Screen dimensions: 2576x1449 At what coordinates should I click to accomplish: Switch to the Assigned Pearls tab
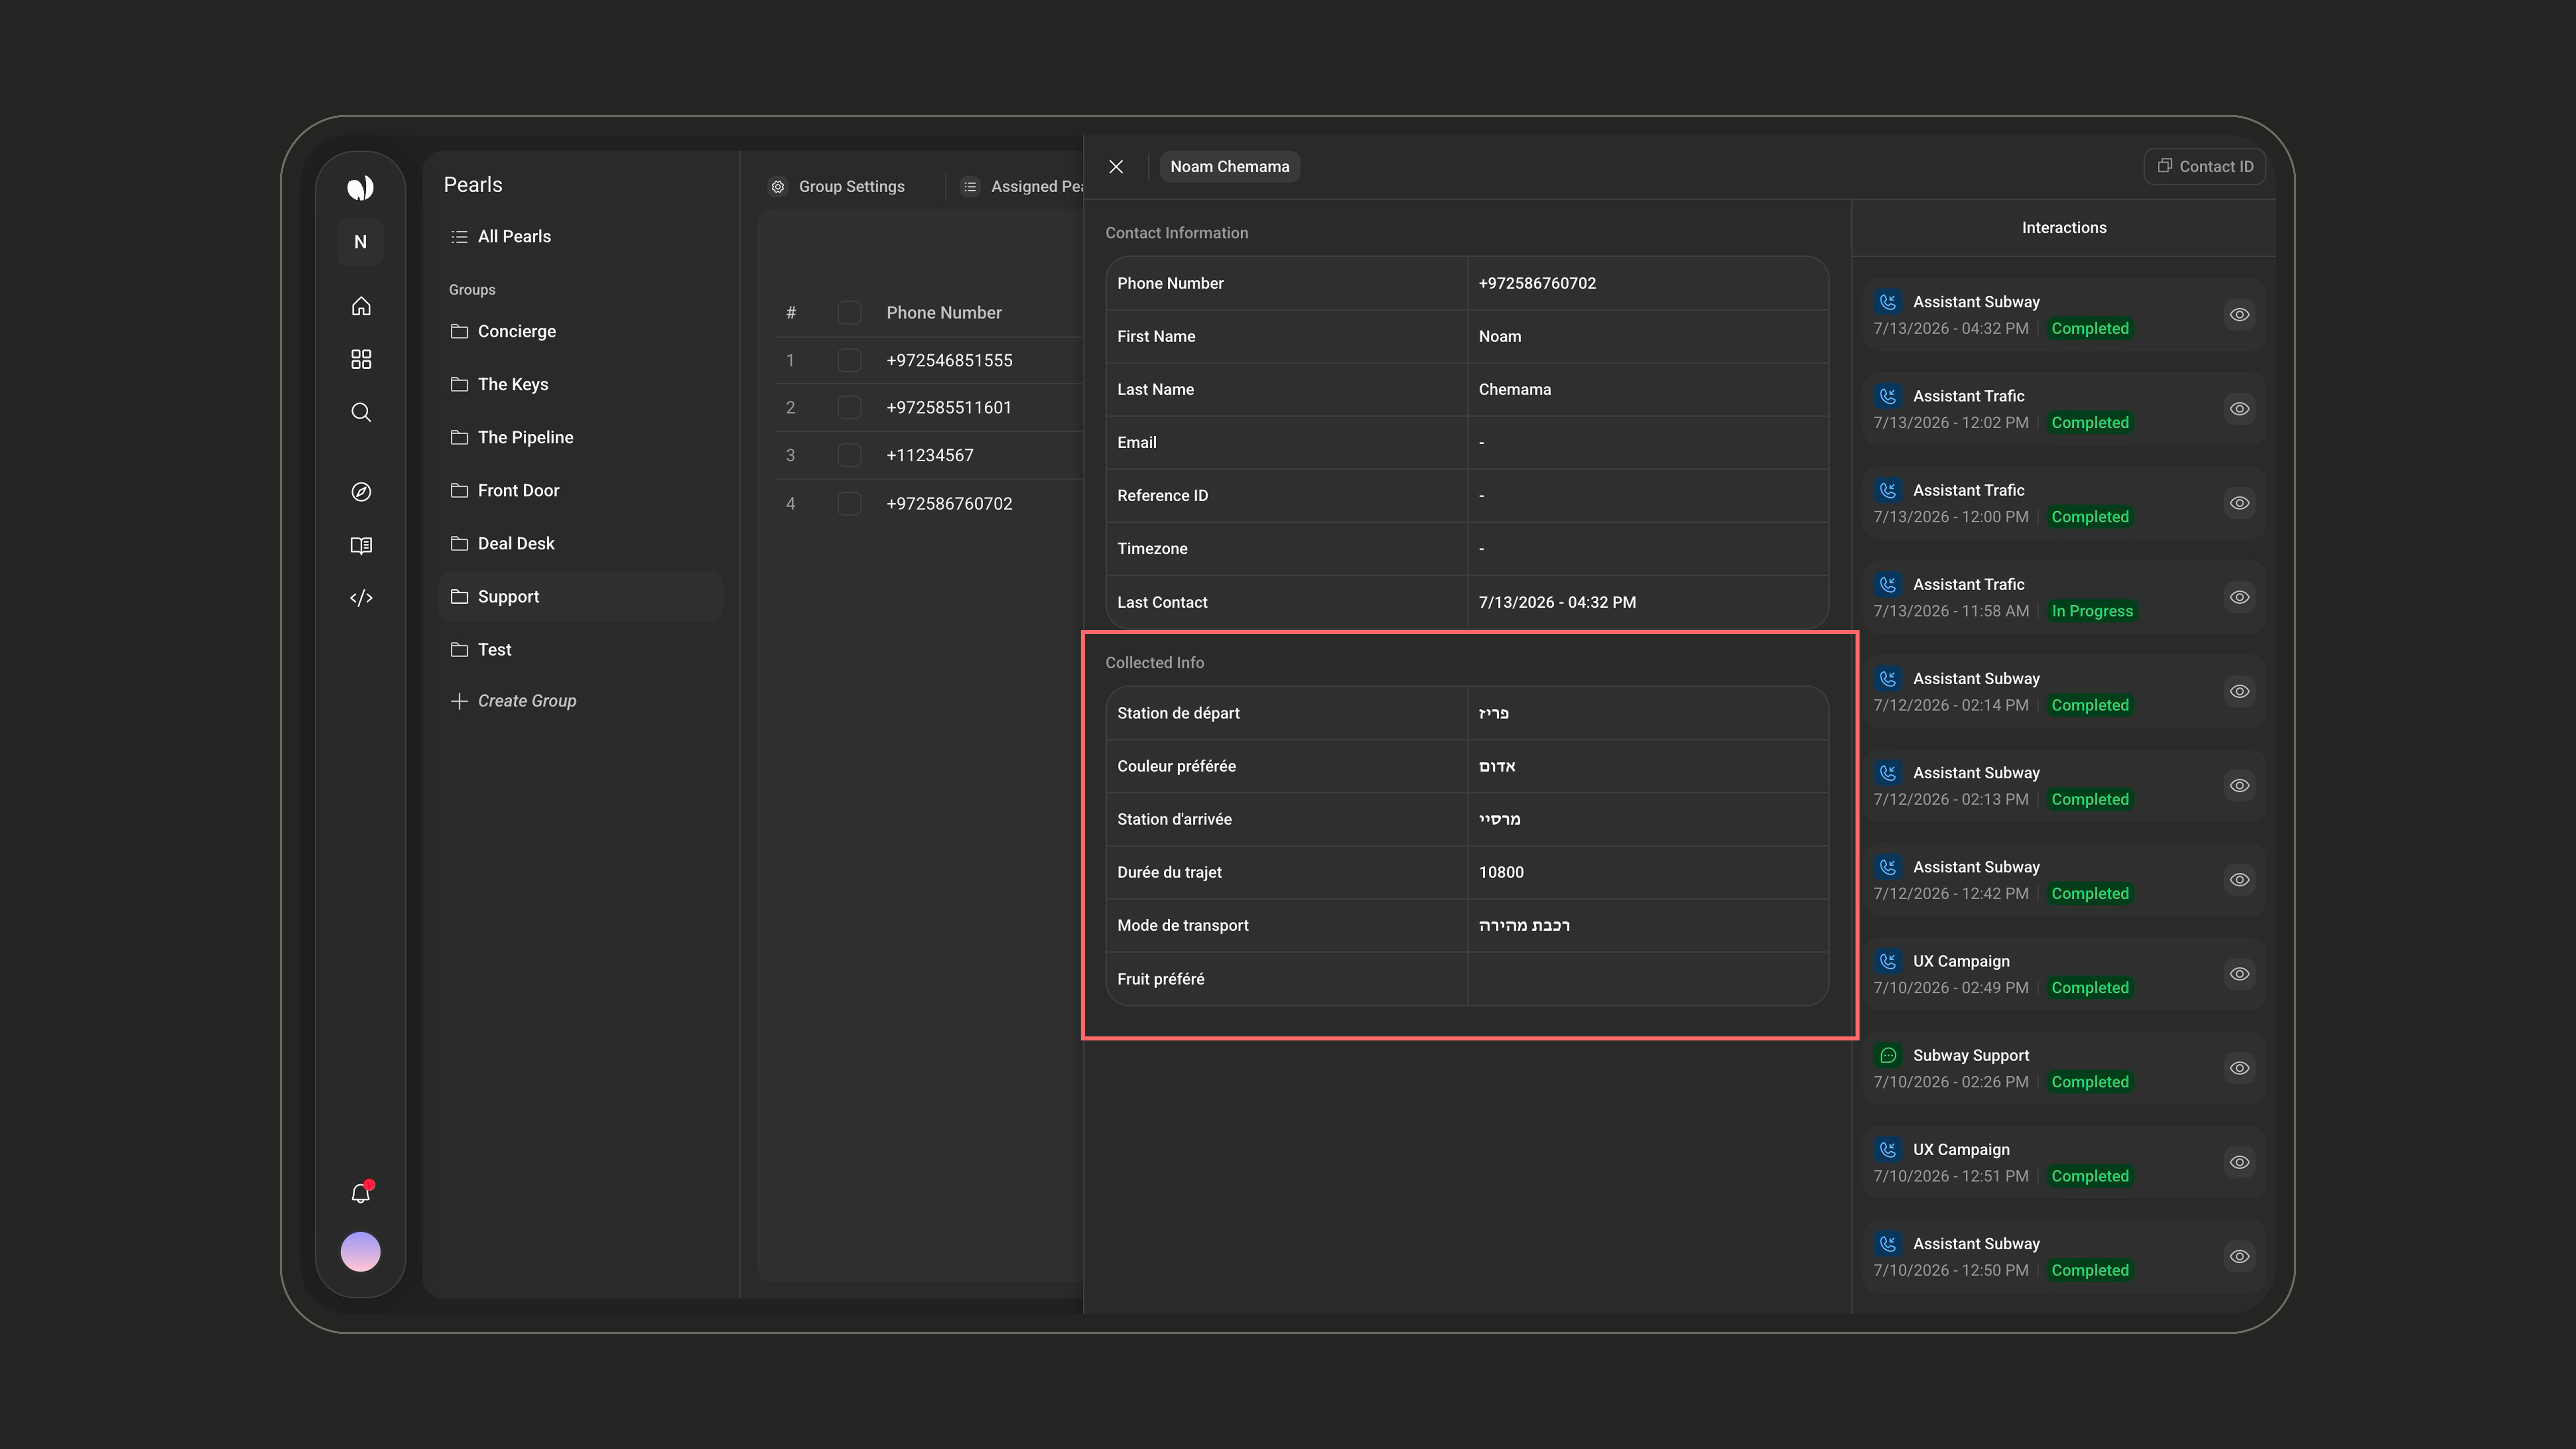(x=1022, y=187)
